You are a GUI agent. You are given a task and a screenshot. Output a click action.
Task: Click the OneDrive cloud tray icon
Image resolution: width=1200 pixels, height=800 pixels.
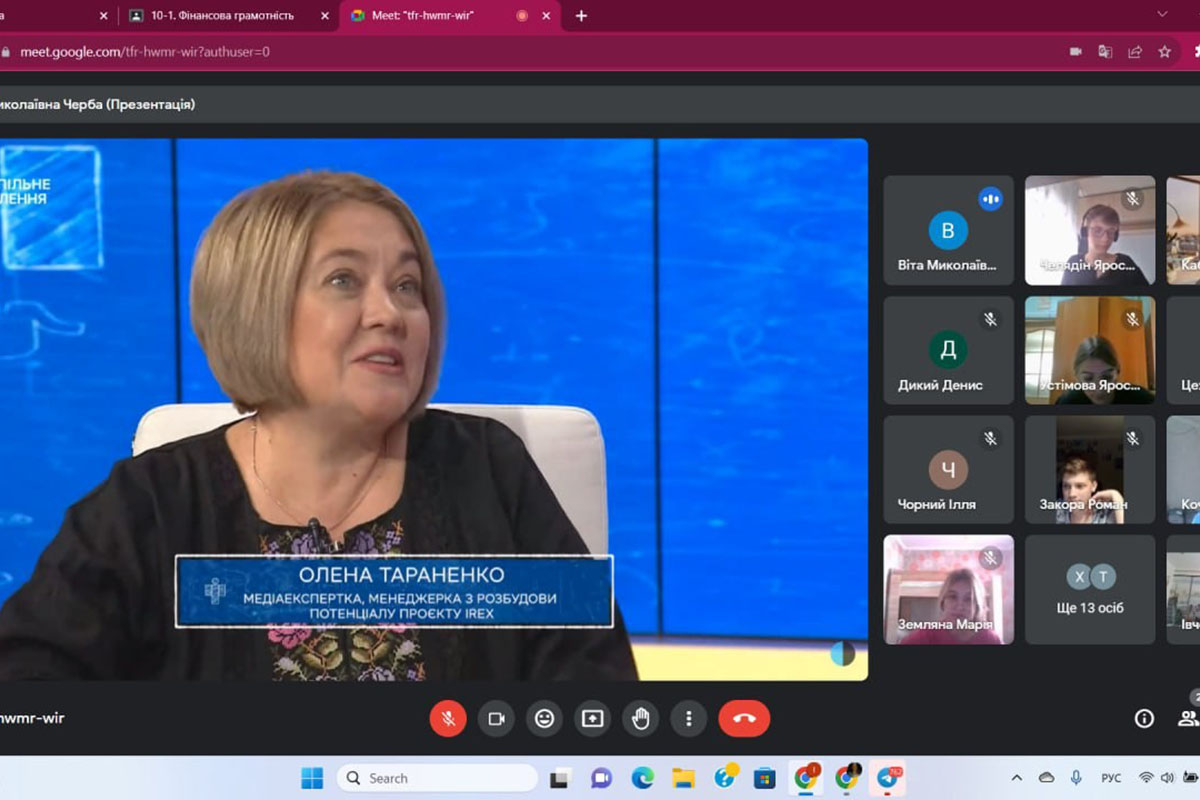[x=1047, y=778]
